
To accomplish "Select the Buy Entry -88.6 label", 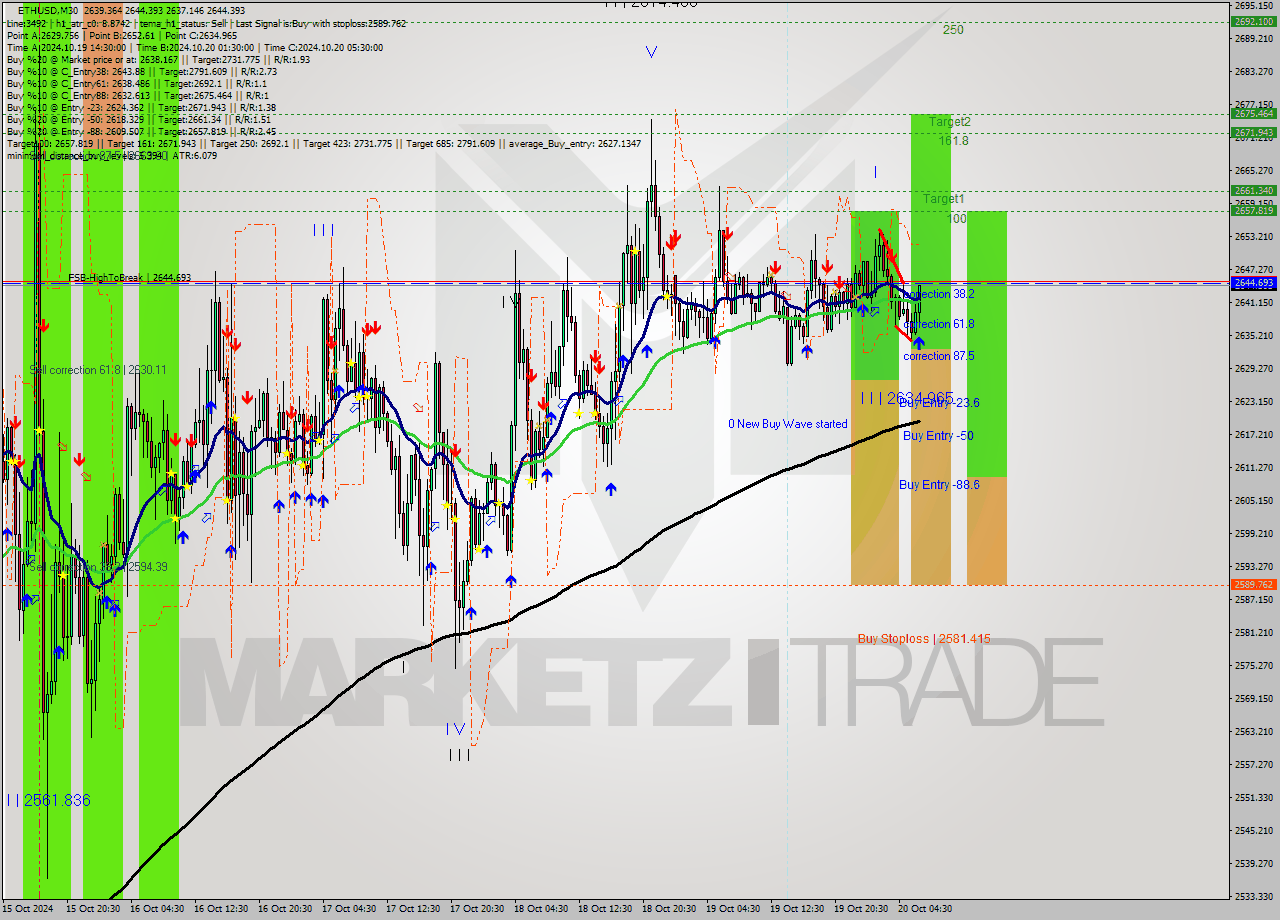I will click(939, 485).
